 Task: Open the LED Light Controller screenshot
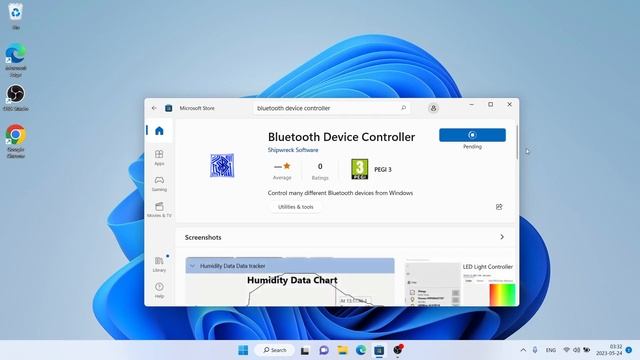(x=460, y=282)
